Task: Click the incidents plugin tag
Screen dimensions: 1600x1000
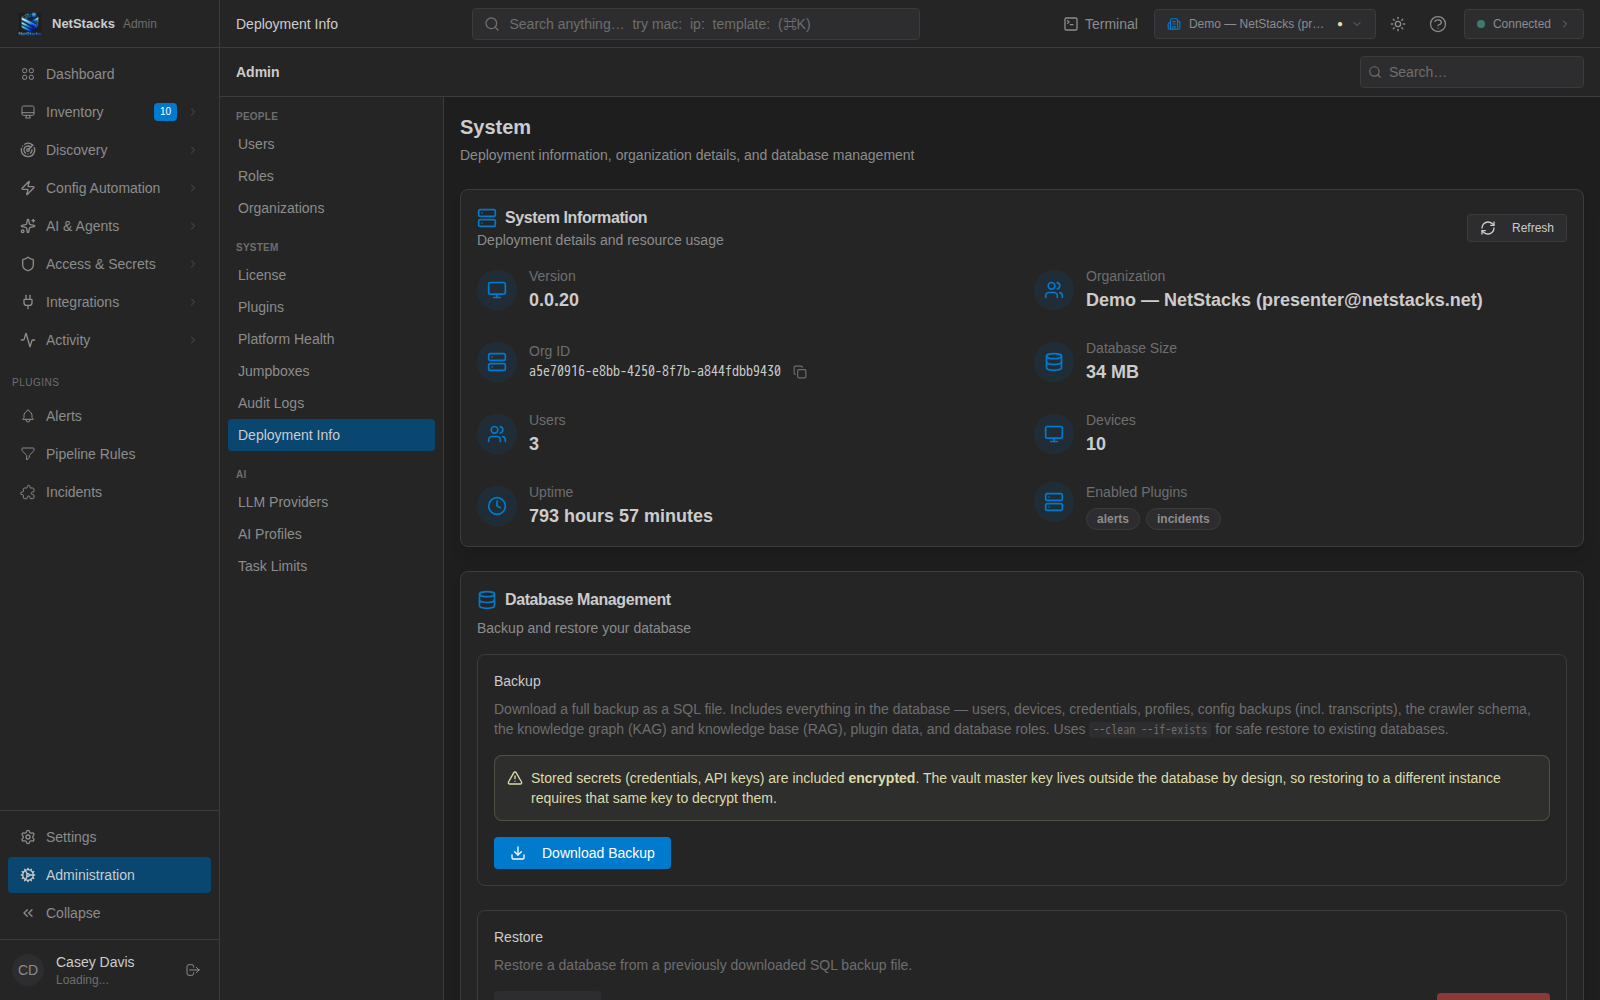Action: click(1183, 519)
